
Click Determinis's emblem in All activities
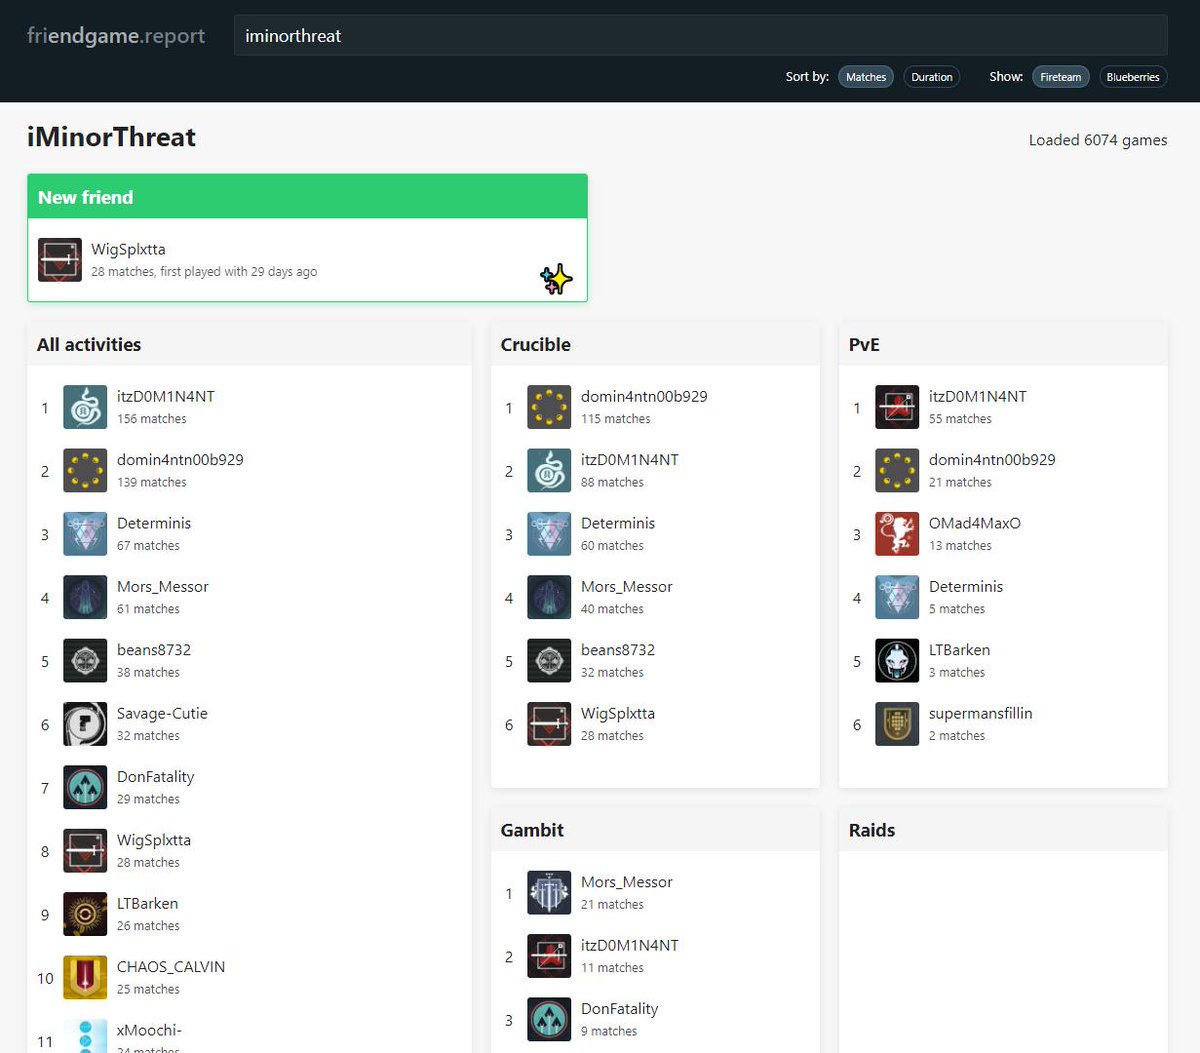(85, 534)
